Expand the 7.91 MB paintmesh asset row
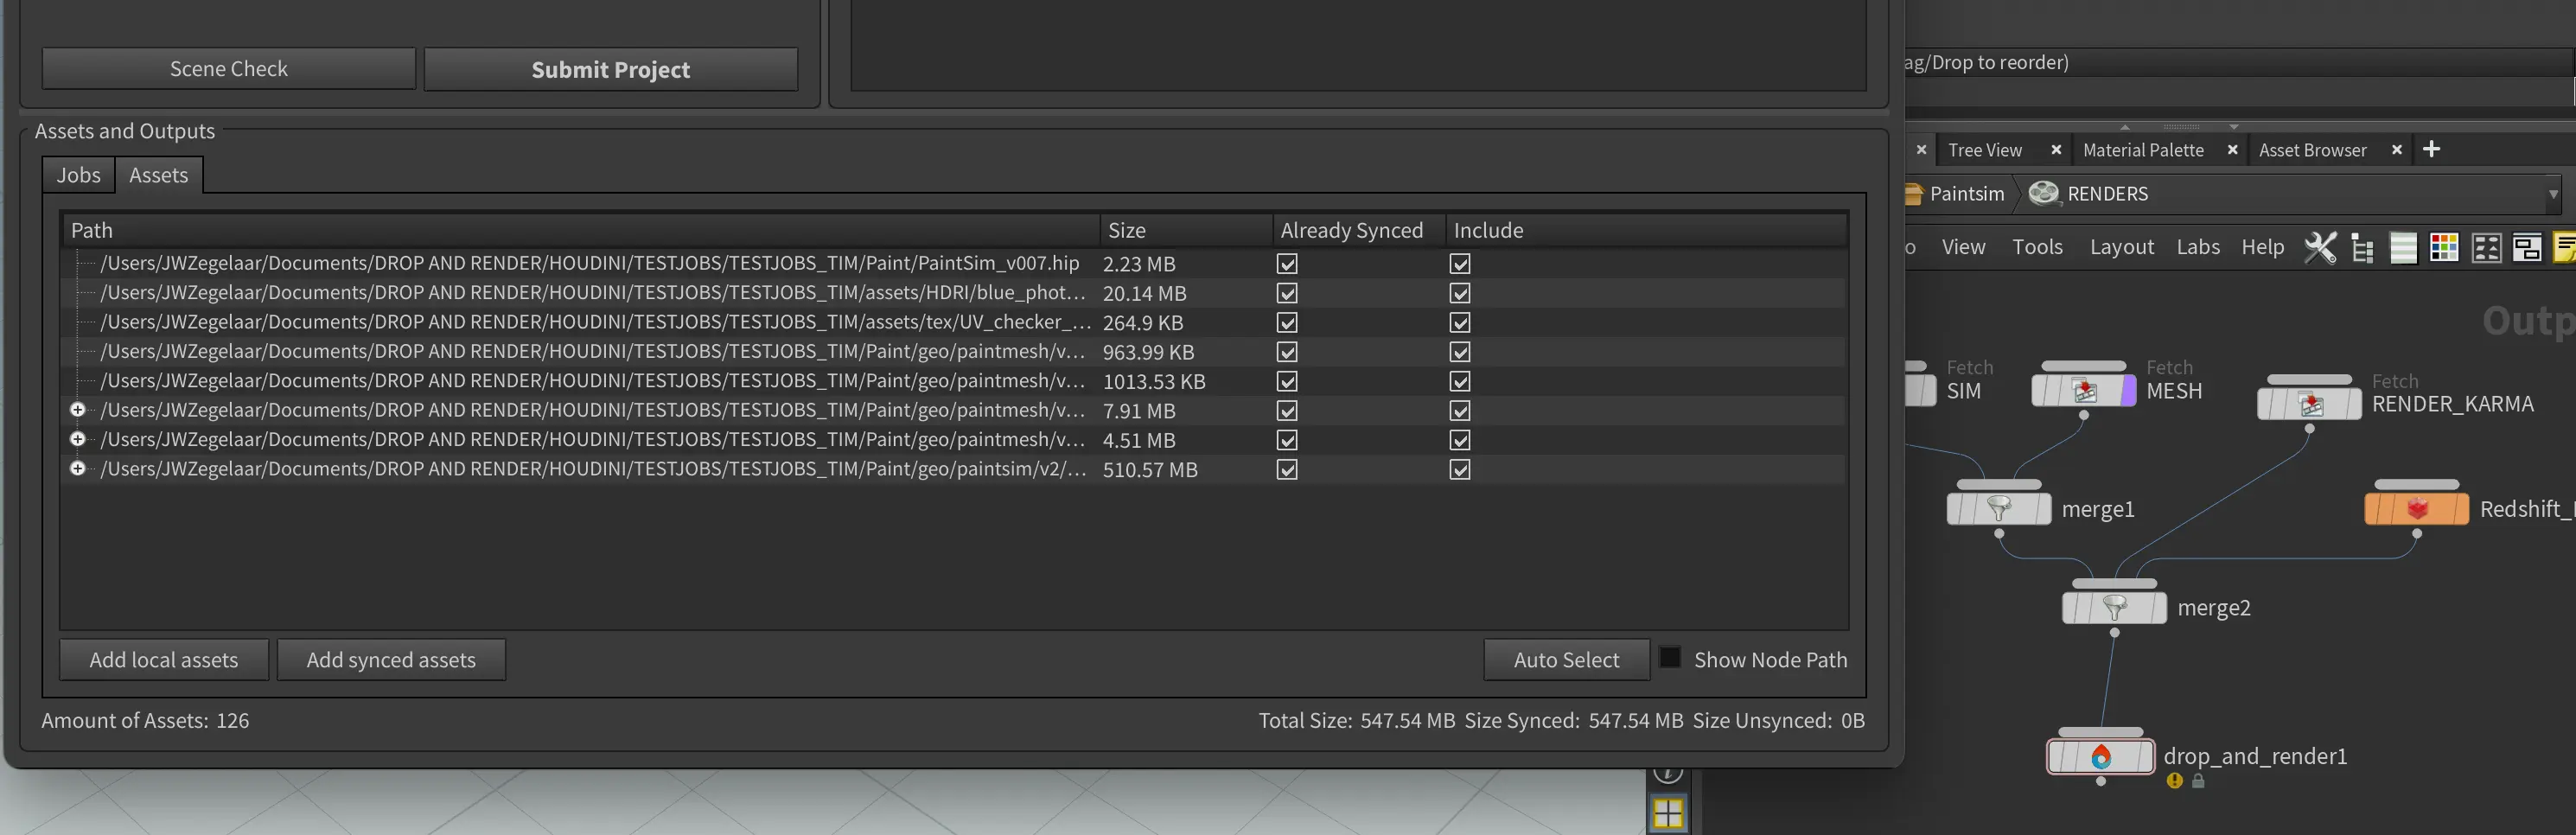The height and width of the screenshot is (835, 2576). click(x=77, y=410)
